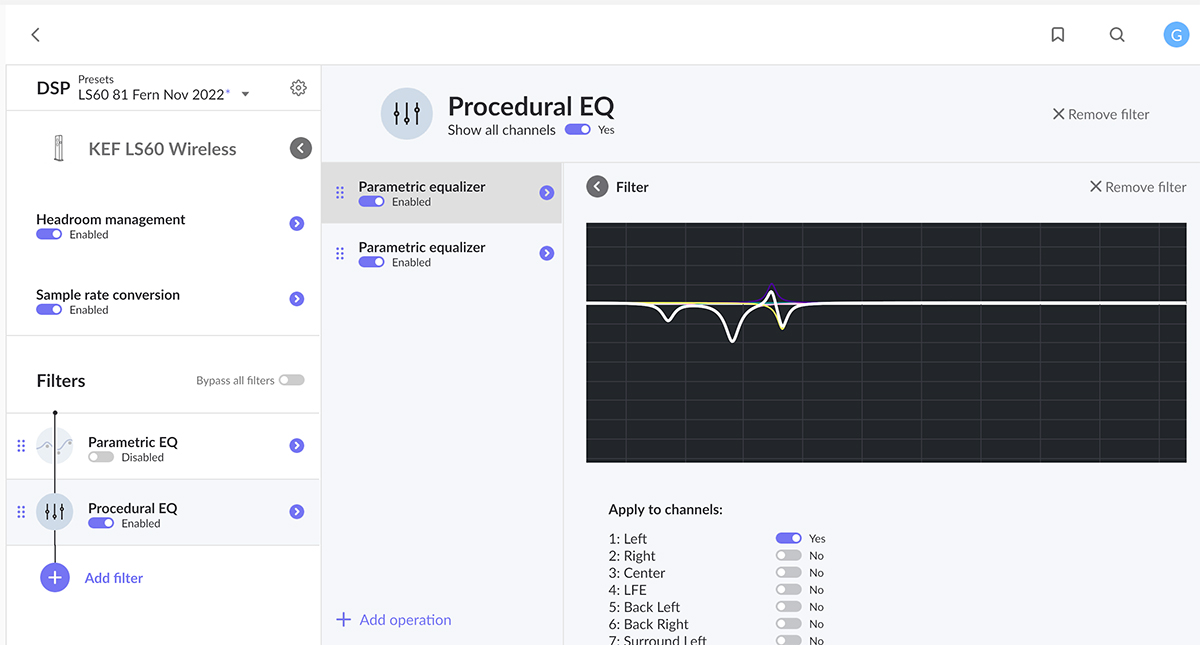Select second Parametric equalizer operation row
The width and height of the screenshot is (1200, 645).
[442, 254]
